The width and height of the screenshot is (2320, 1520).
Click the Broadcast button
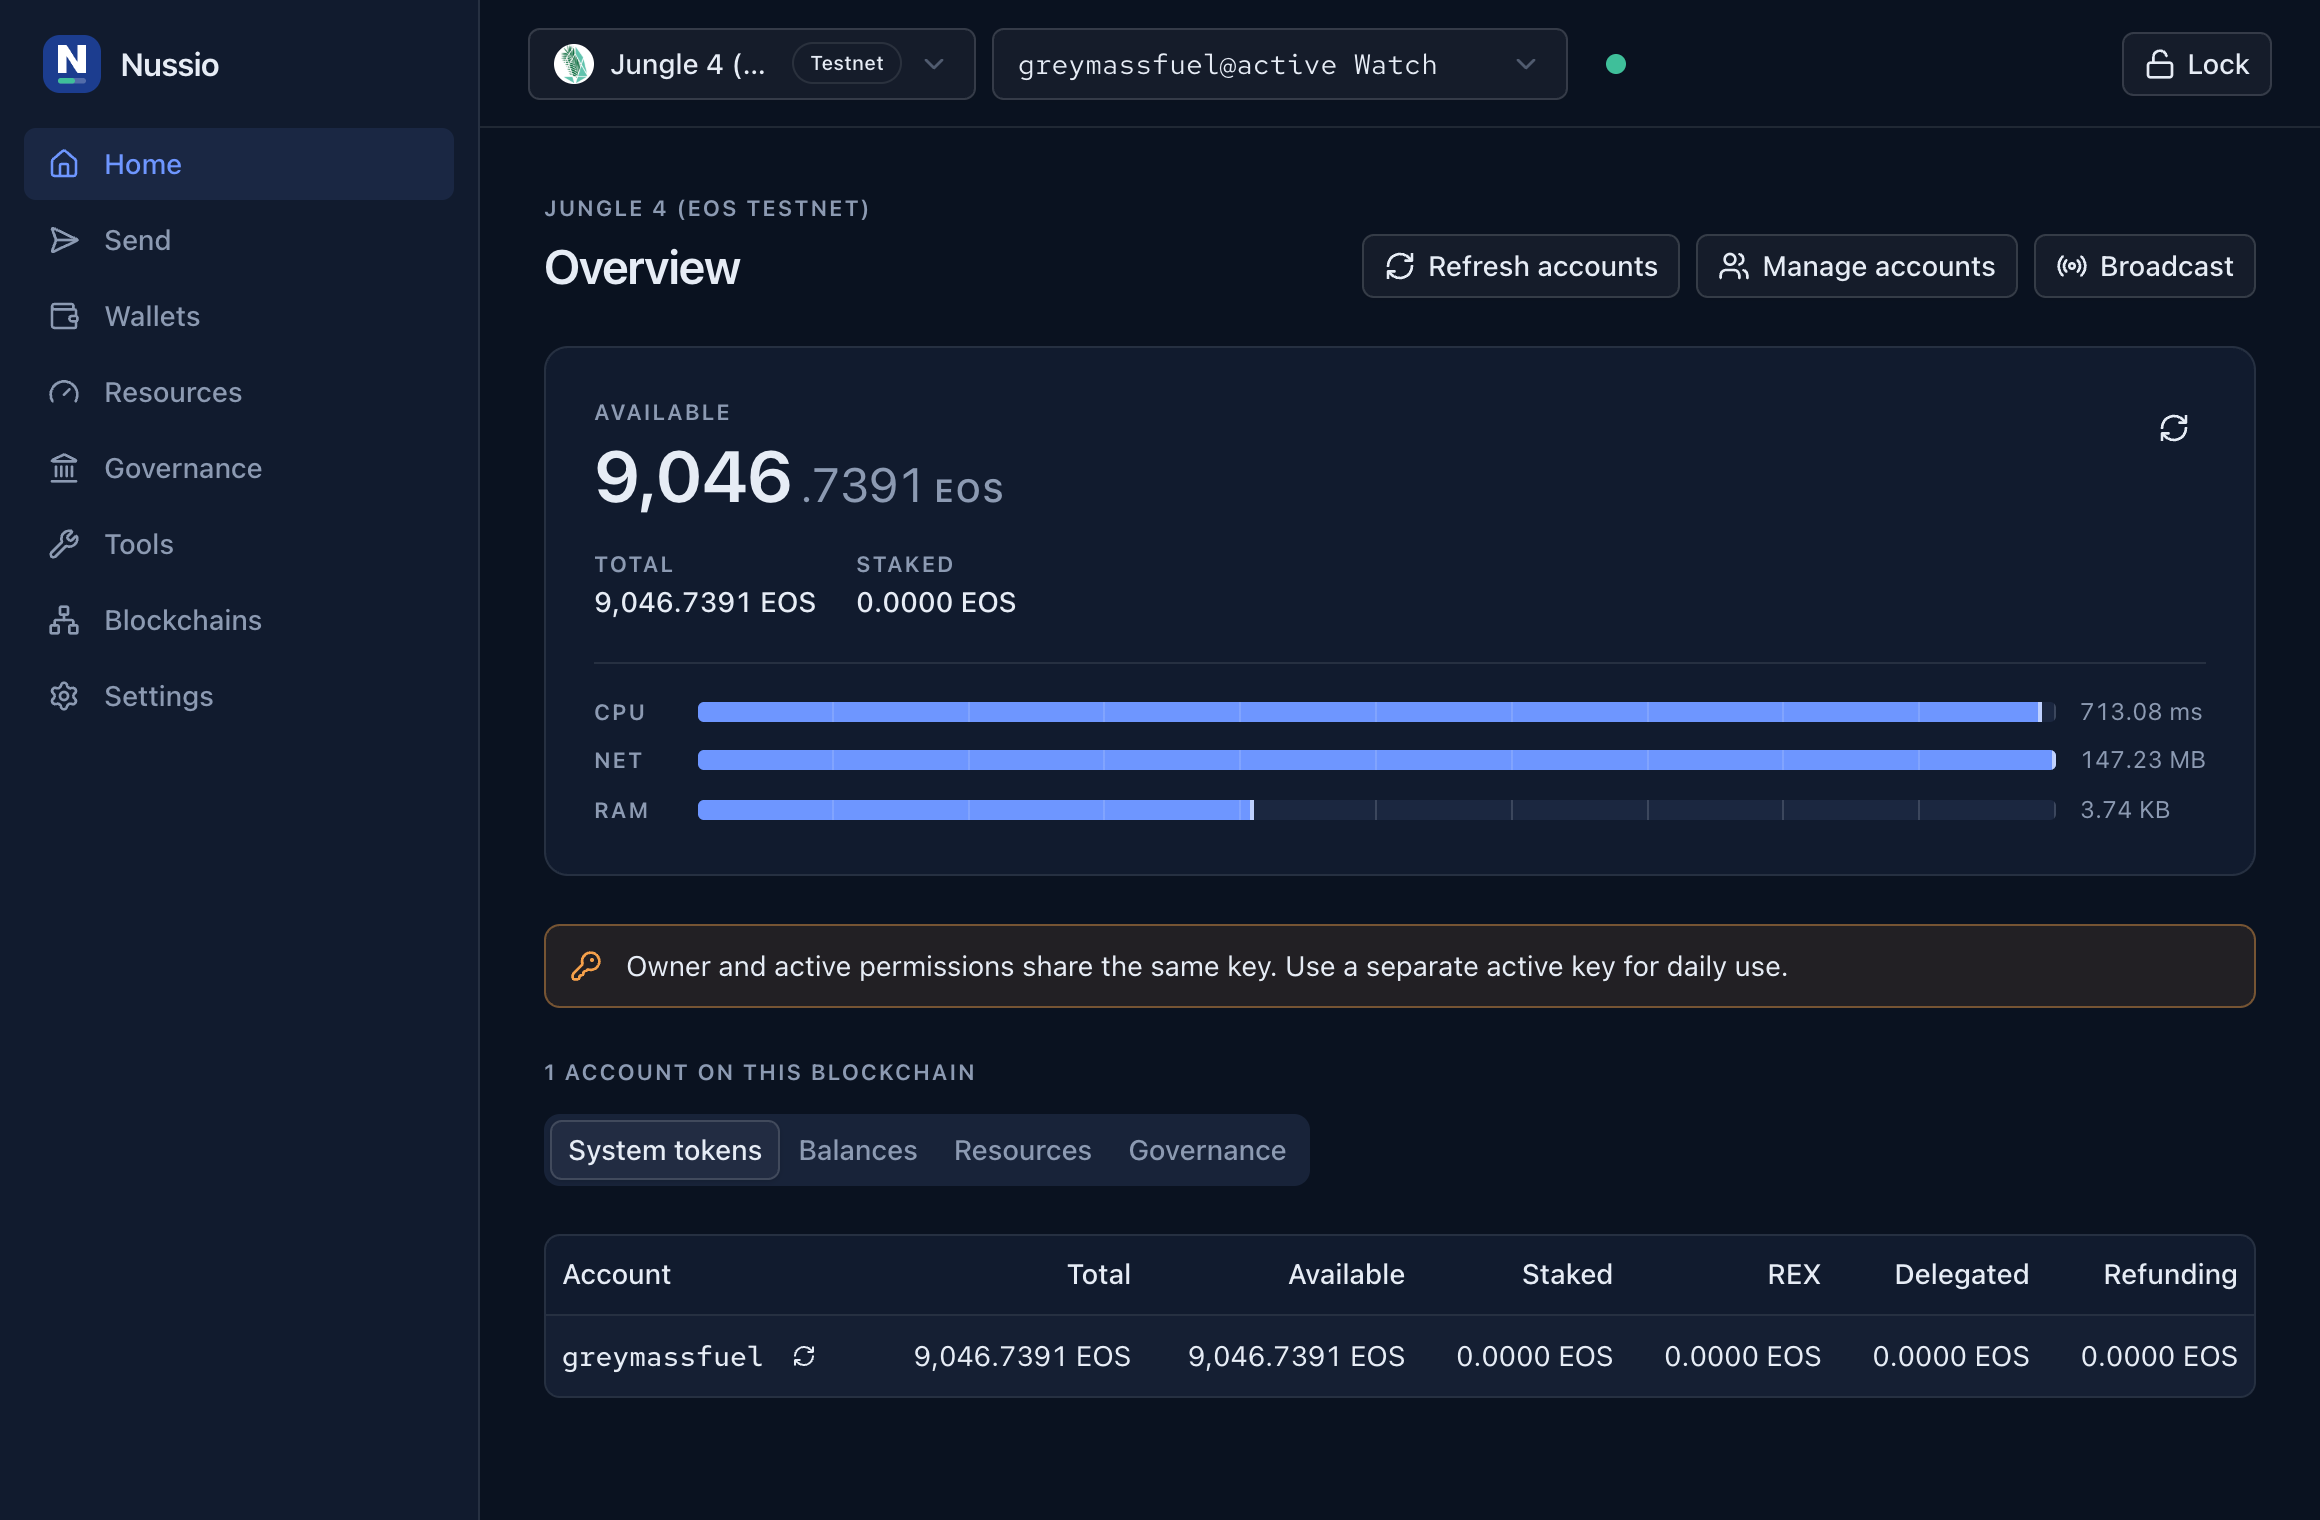click(x=2145, y=266)
